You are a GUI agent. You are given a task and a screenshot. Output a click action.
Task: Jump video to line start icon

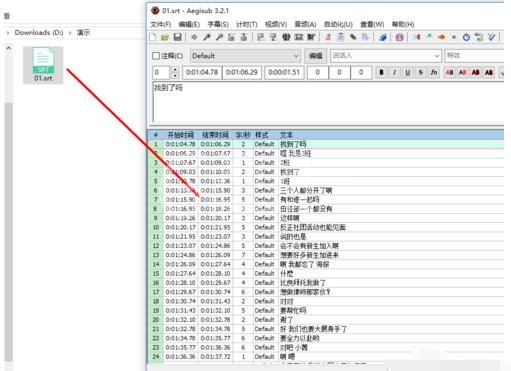click(x=231, y=37)
